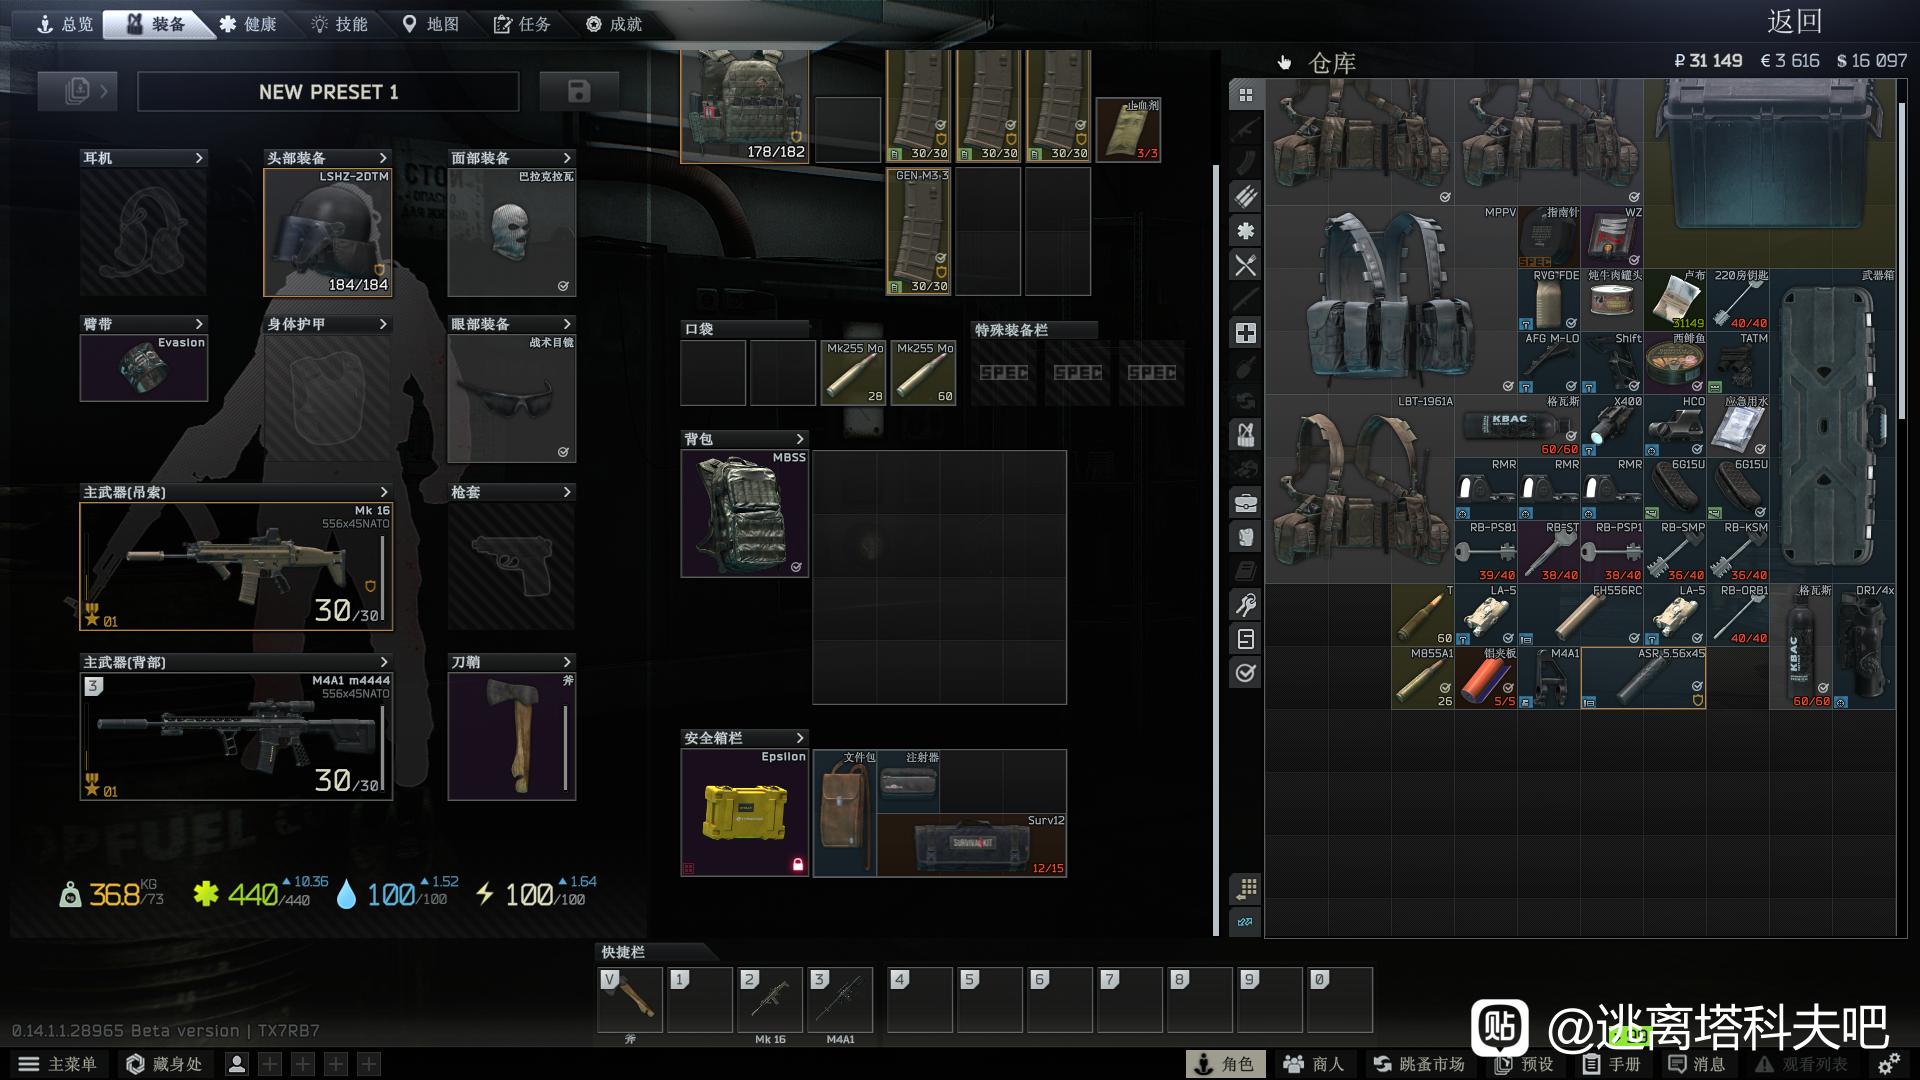Image resolution: width=1920 pixels, height=1080 pixels.
Task: Select the M4A1 m4444 back weapon
Action: click(x=236, y=736)
